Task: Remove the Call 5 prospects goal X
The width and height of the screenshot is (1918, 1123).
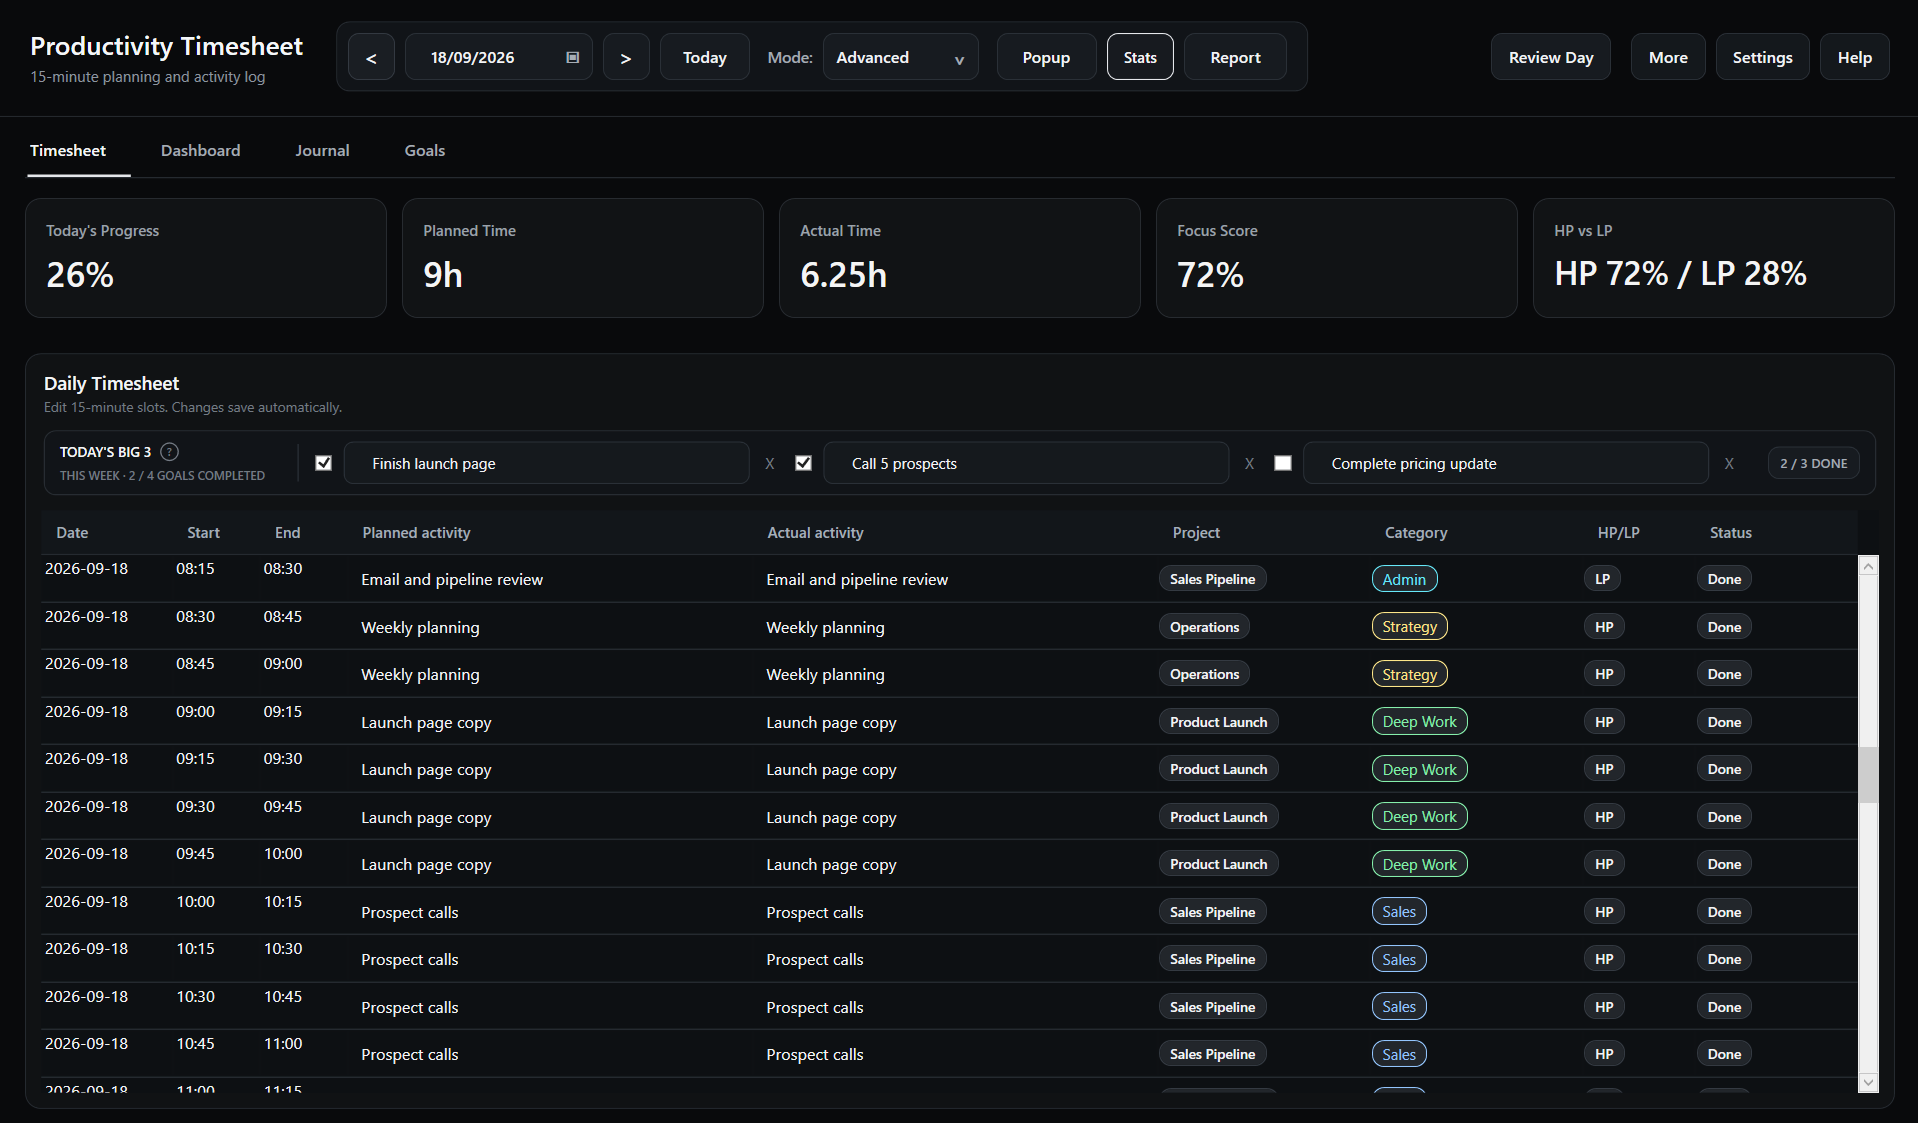Action: (1249, 464)
